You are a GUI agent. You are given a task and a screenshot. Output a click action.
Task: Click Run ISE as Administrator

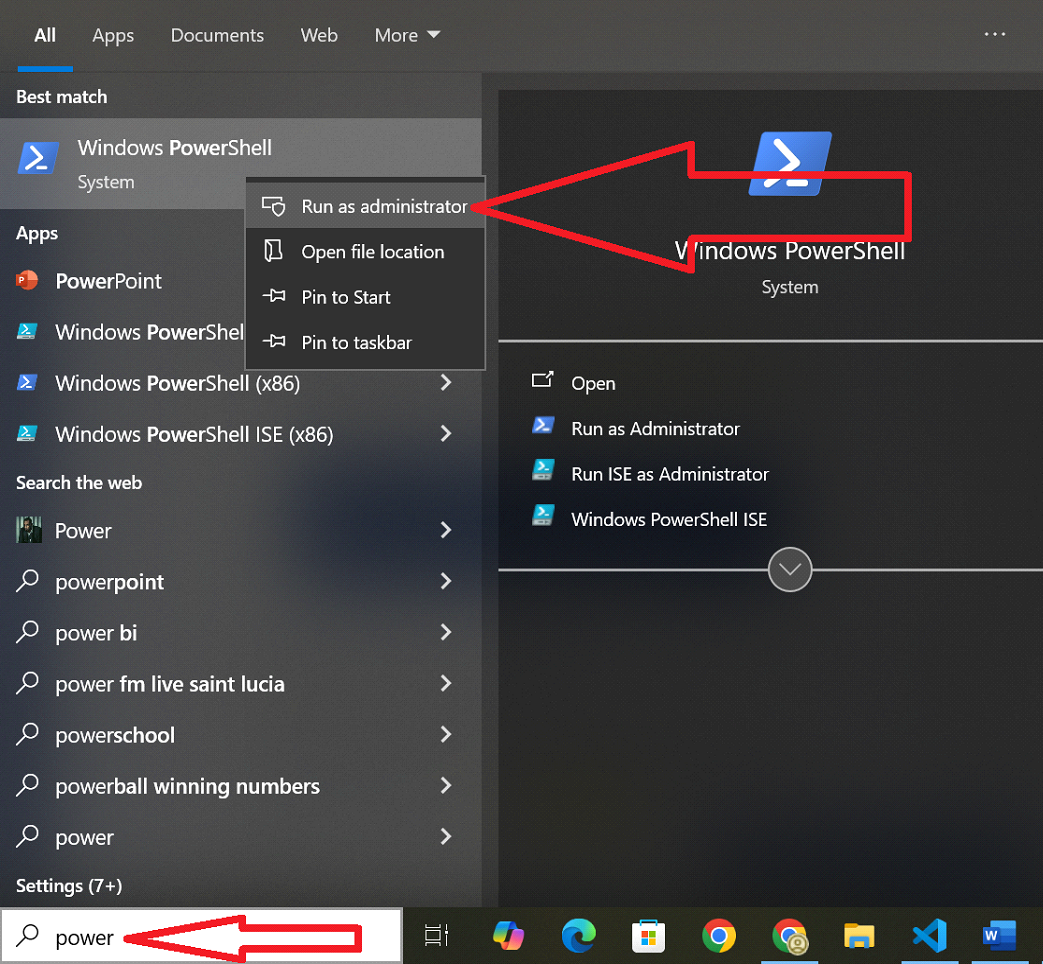pos(670,474)
